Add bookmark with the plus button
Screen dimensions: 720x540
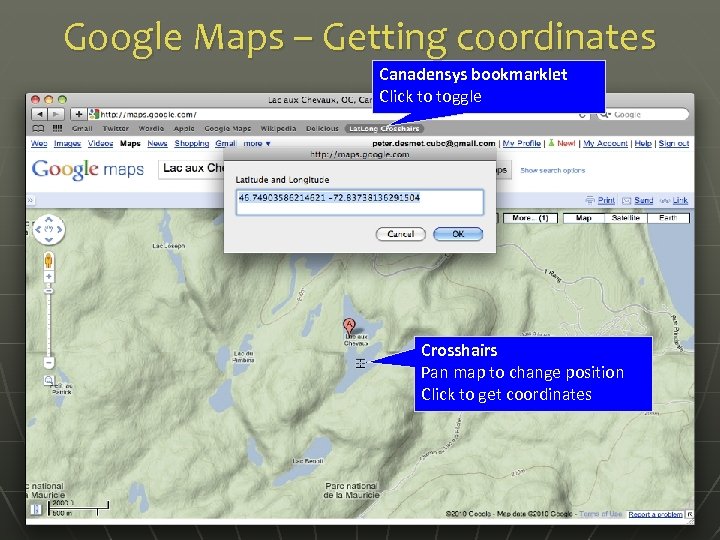click(79, 114)
